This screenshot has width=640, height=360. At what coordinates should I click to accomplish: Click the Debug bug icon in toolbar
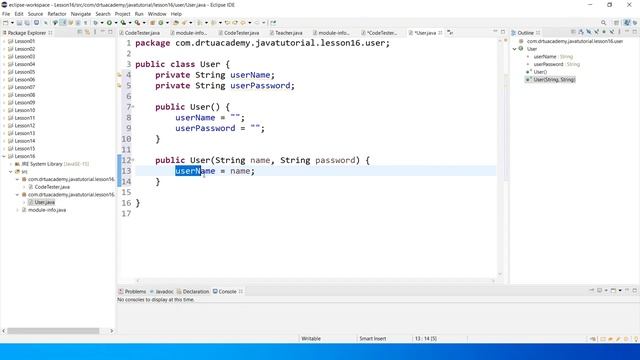coord(95,23)
